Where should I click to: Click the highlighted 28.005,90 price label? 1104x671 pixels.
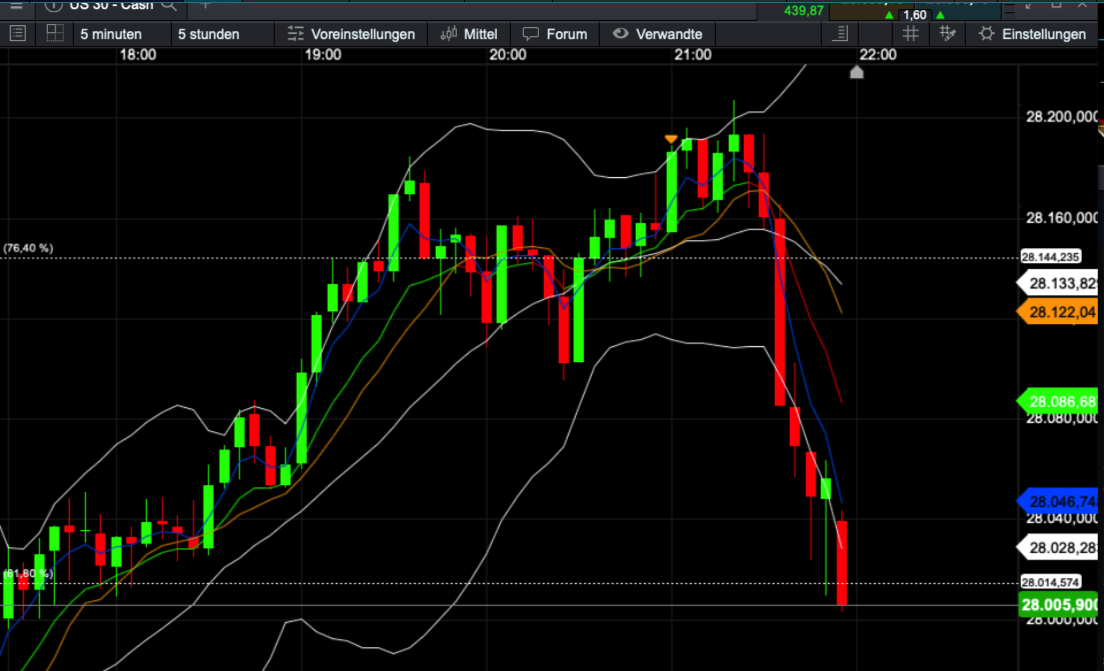tap(1059, 604)
